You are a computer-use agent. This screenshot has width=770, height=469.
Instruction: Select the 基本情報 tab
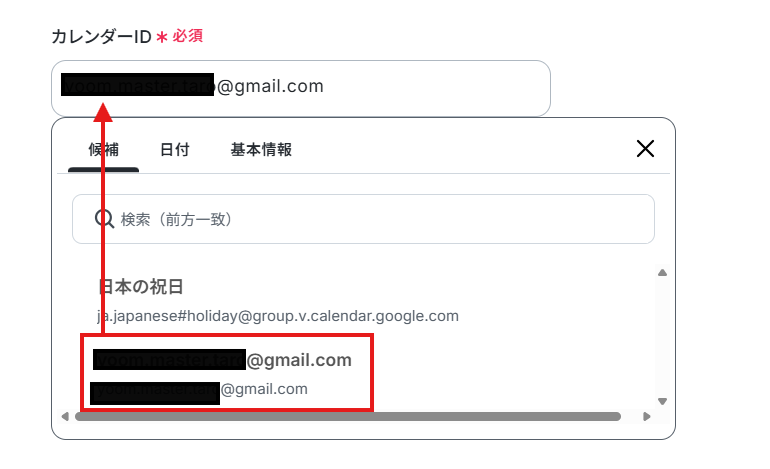[261, 149]
